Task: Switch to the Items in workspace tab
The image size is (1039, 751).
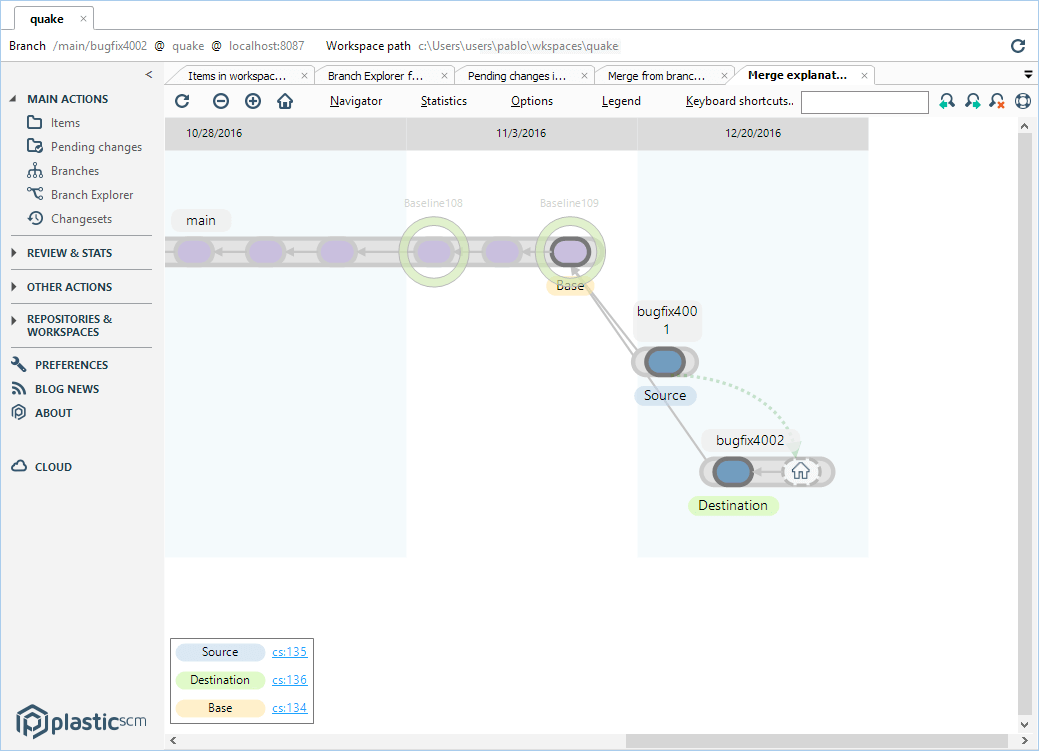Action: [237, 76]
